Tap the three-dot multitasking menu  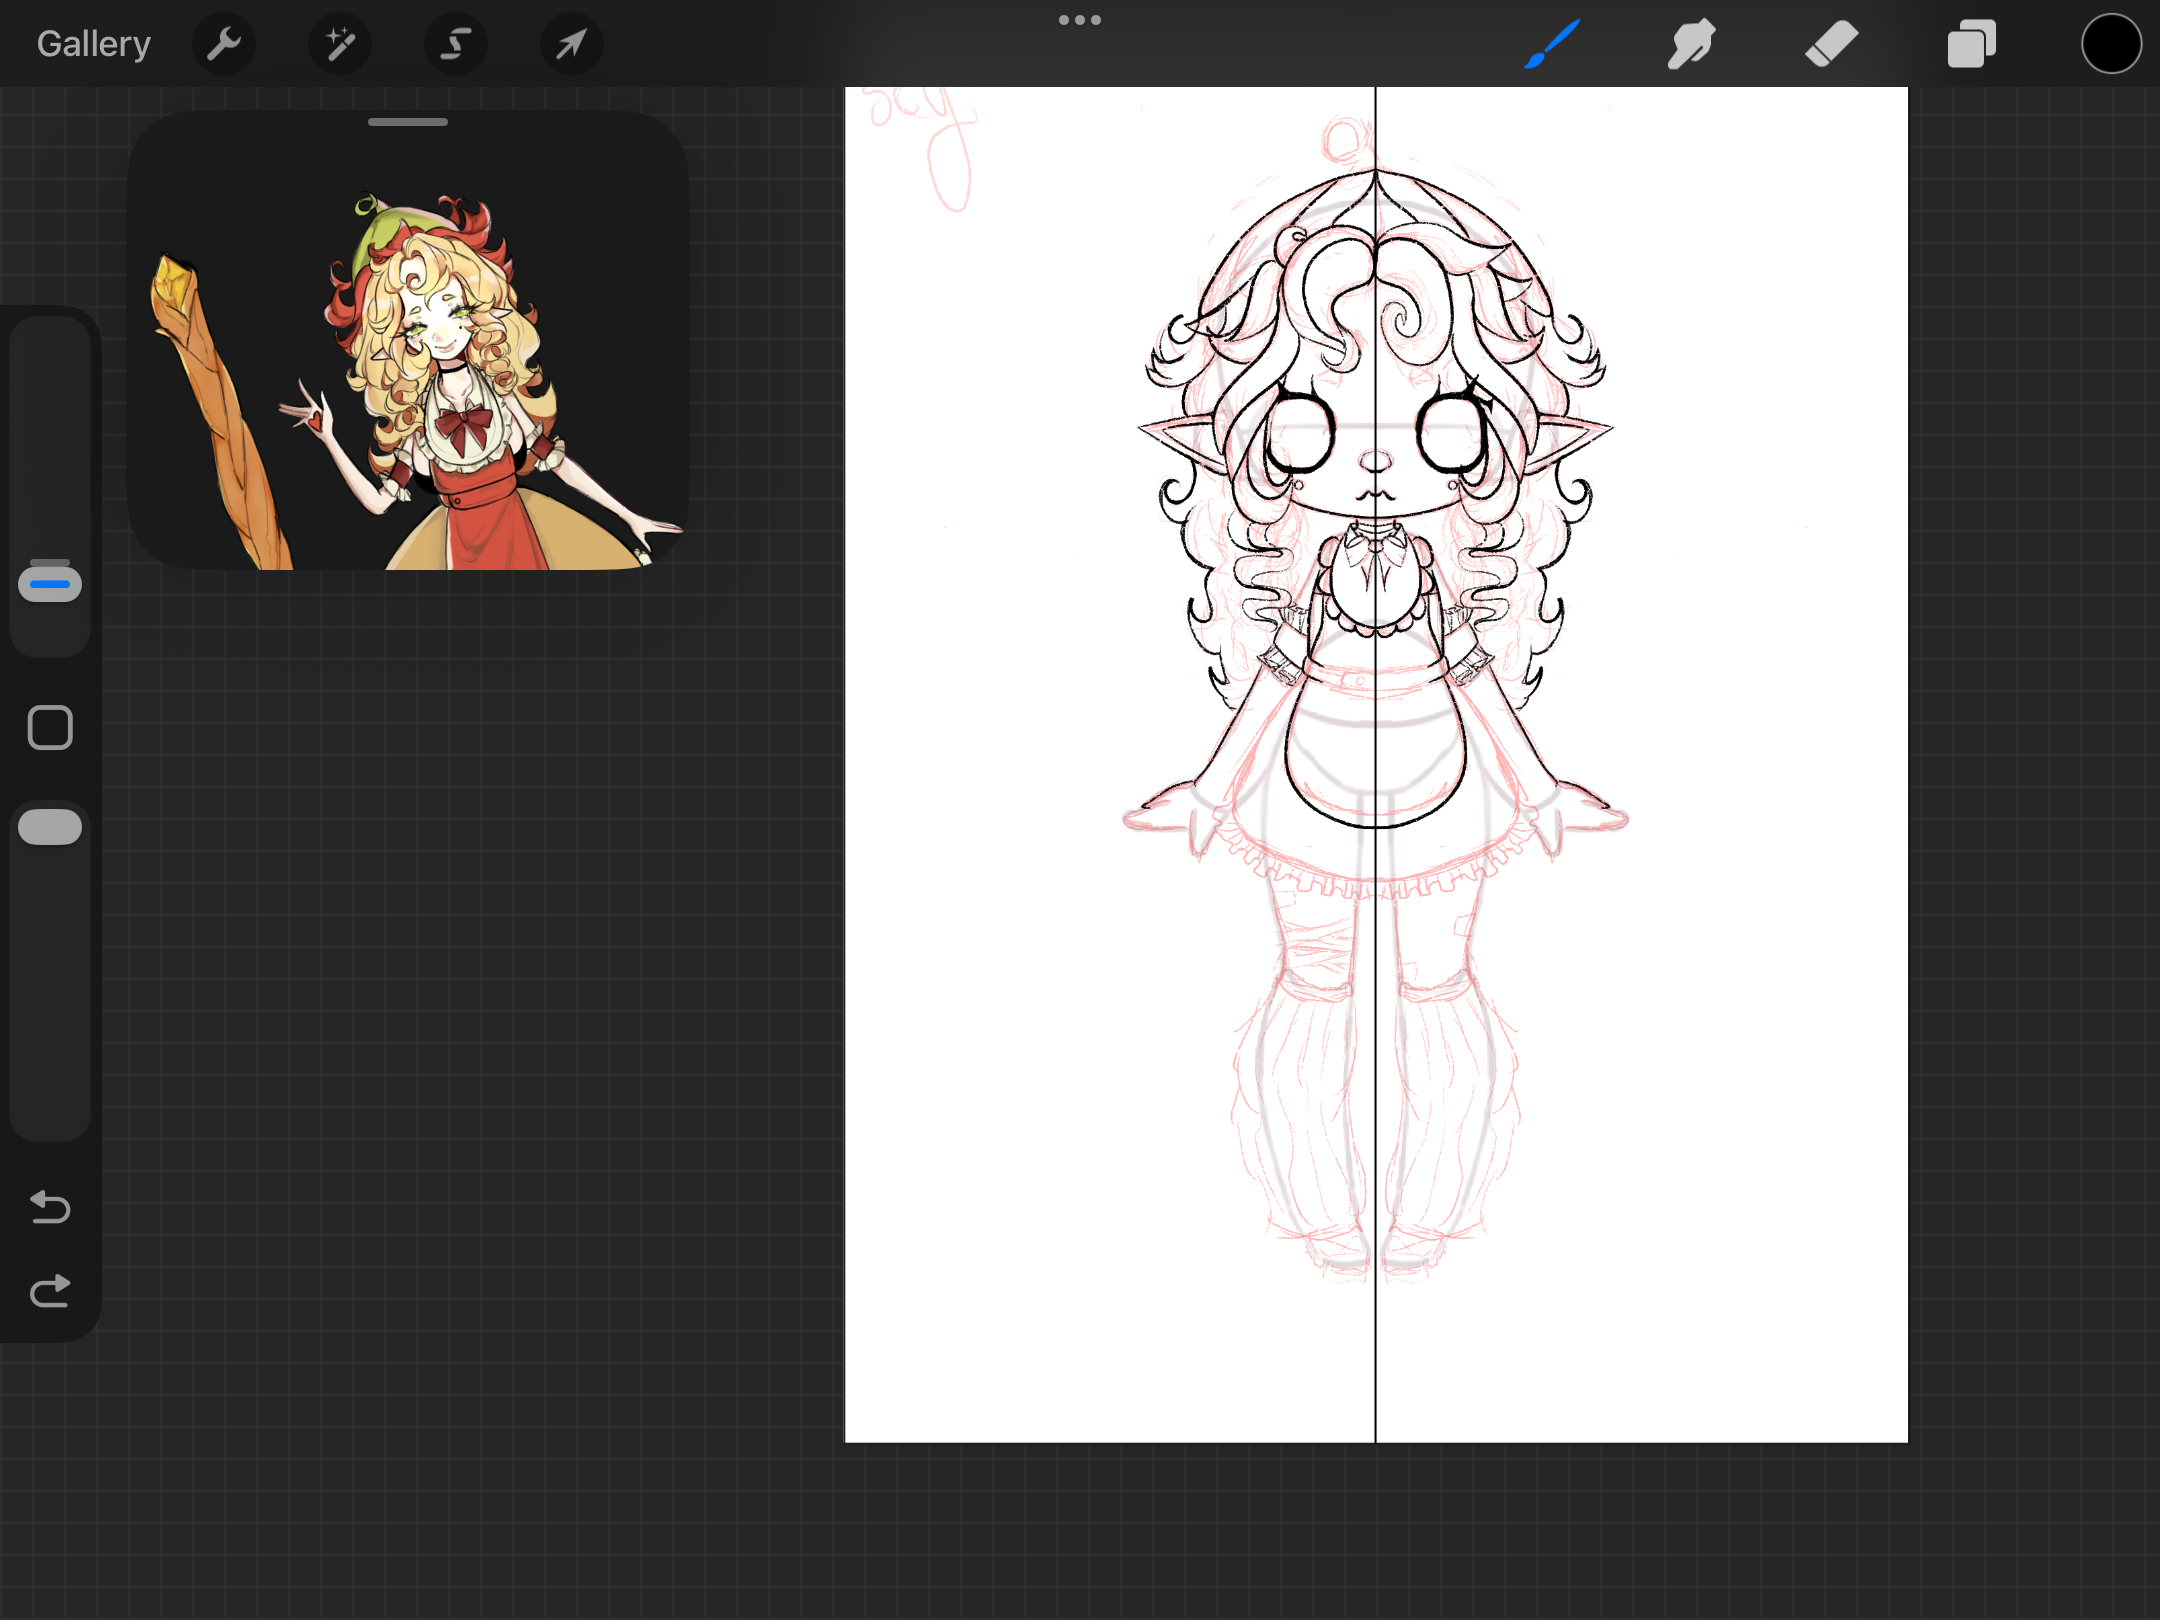click(1080, 20)
